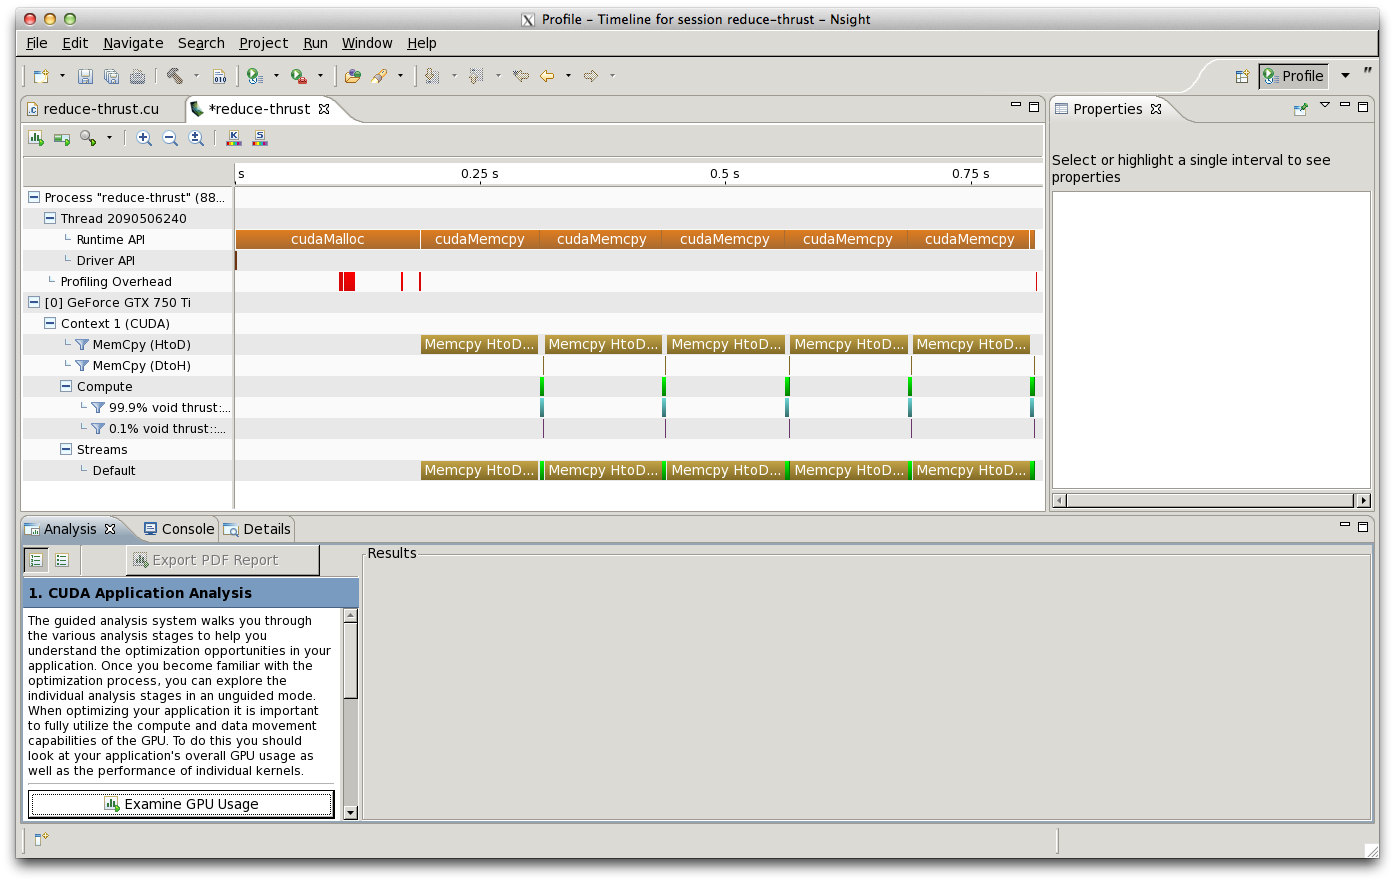Screen dimensions: 1395x882
Task: Click the Properties panel horizontal scrollbar
Action: pos(1210,500)
